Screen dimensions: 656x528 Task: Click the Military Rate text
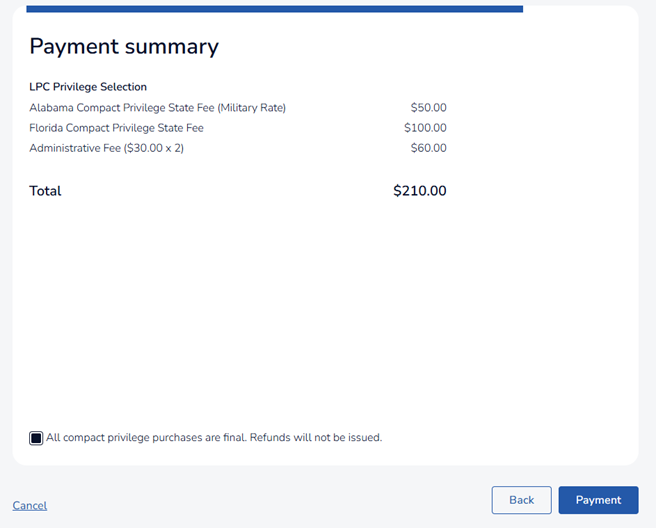tap(251, 108)
